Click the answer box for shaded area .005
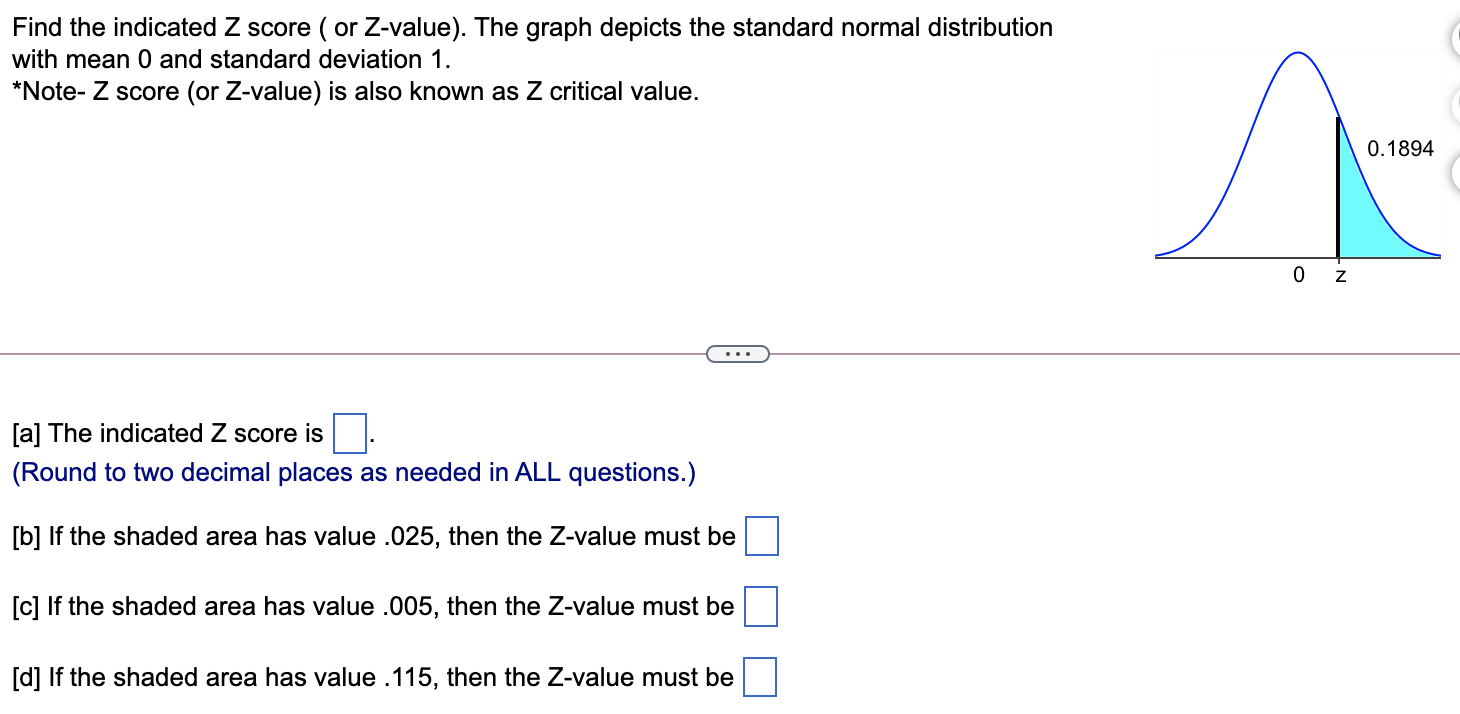Image resolution: width=1460 pixels, height=714 pixels. point(762,607)
